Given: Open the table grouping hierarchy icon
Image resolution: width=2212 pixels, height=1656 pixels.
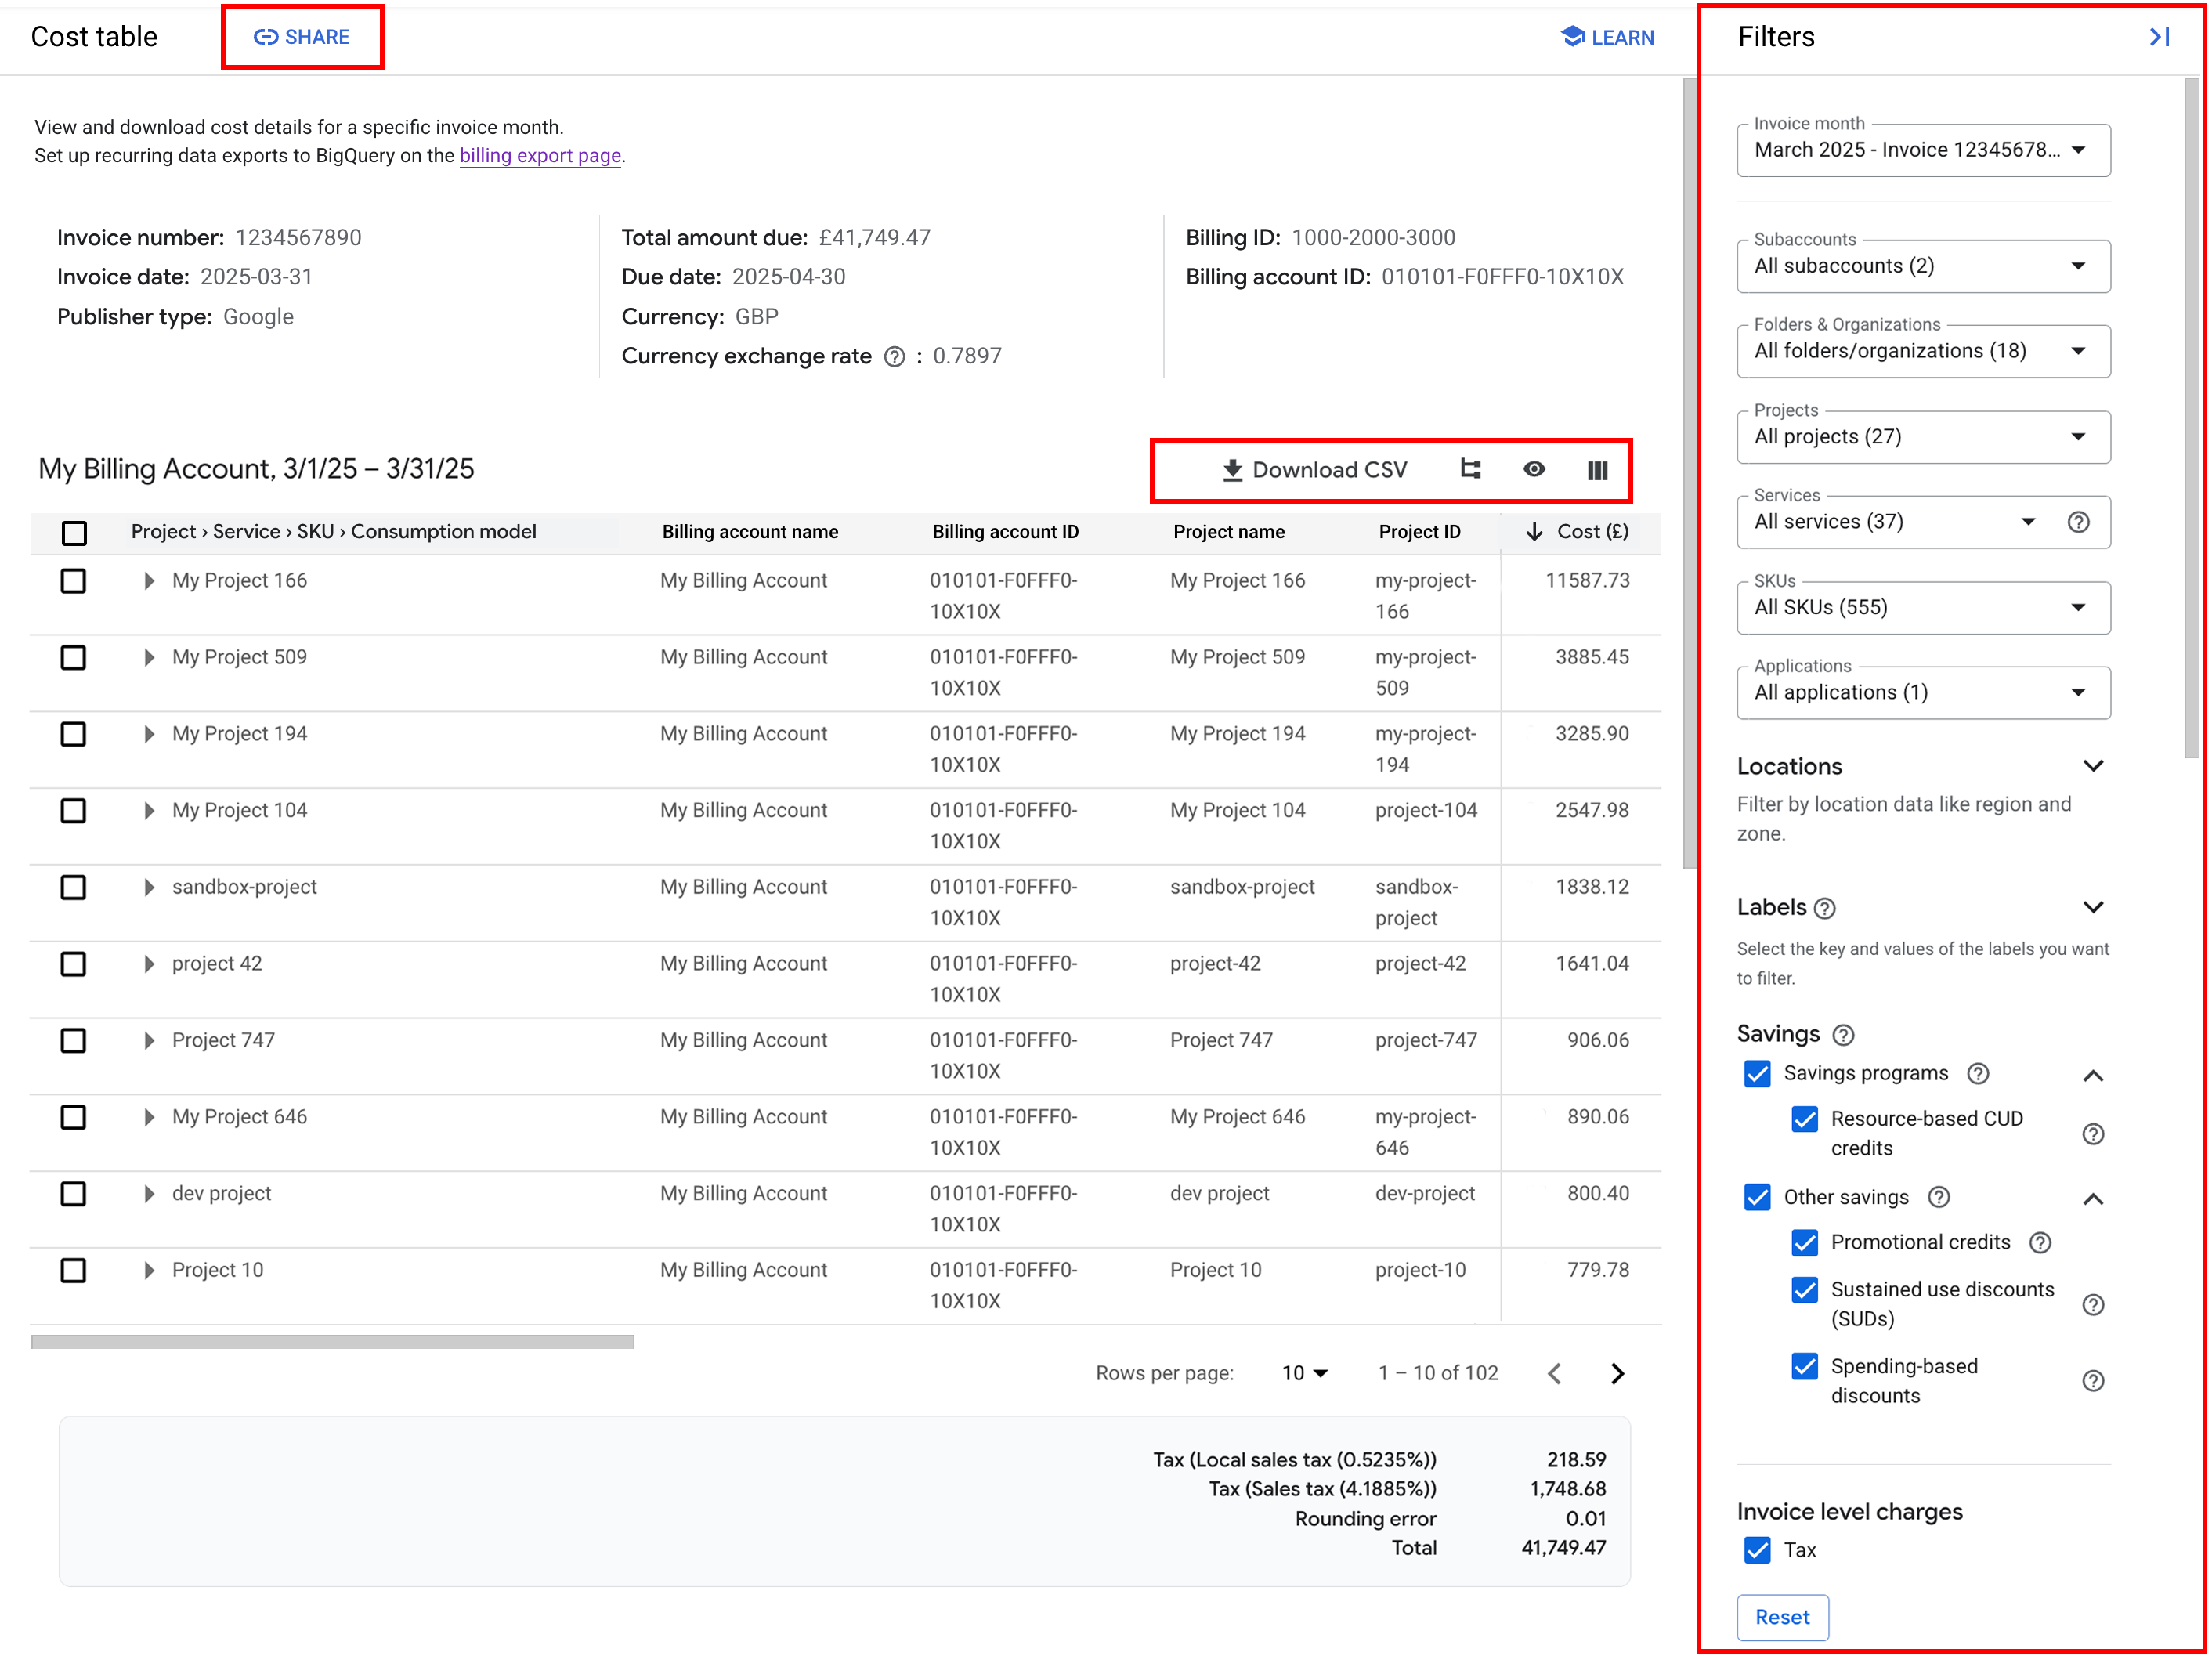Looking at the screenshot, I should coord(1470,470).
